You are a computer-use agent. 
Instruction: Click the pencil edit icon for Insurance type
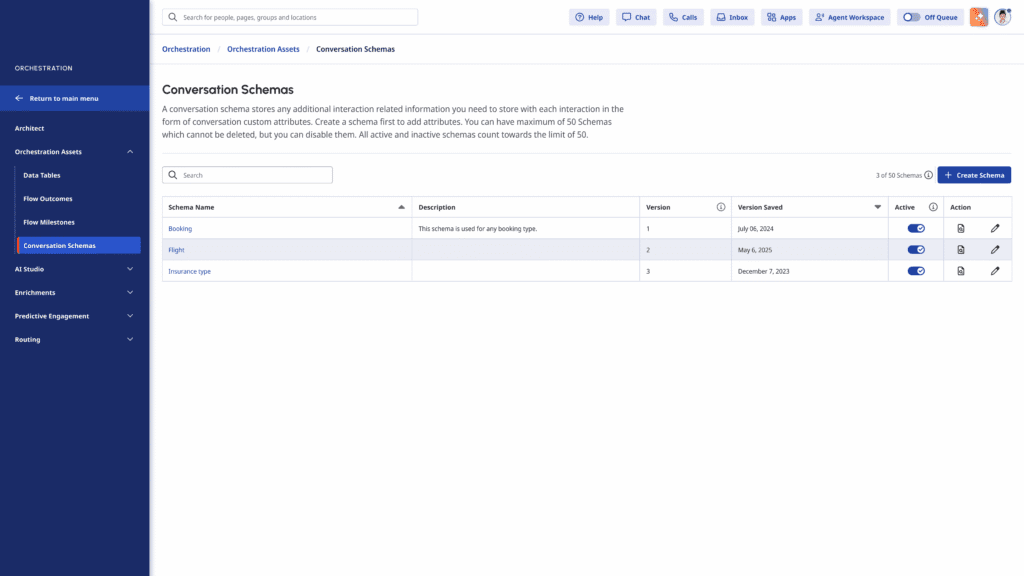995,271
